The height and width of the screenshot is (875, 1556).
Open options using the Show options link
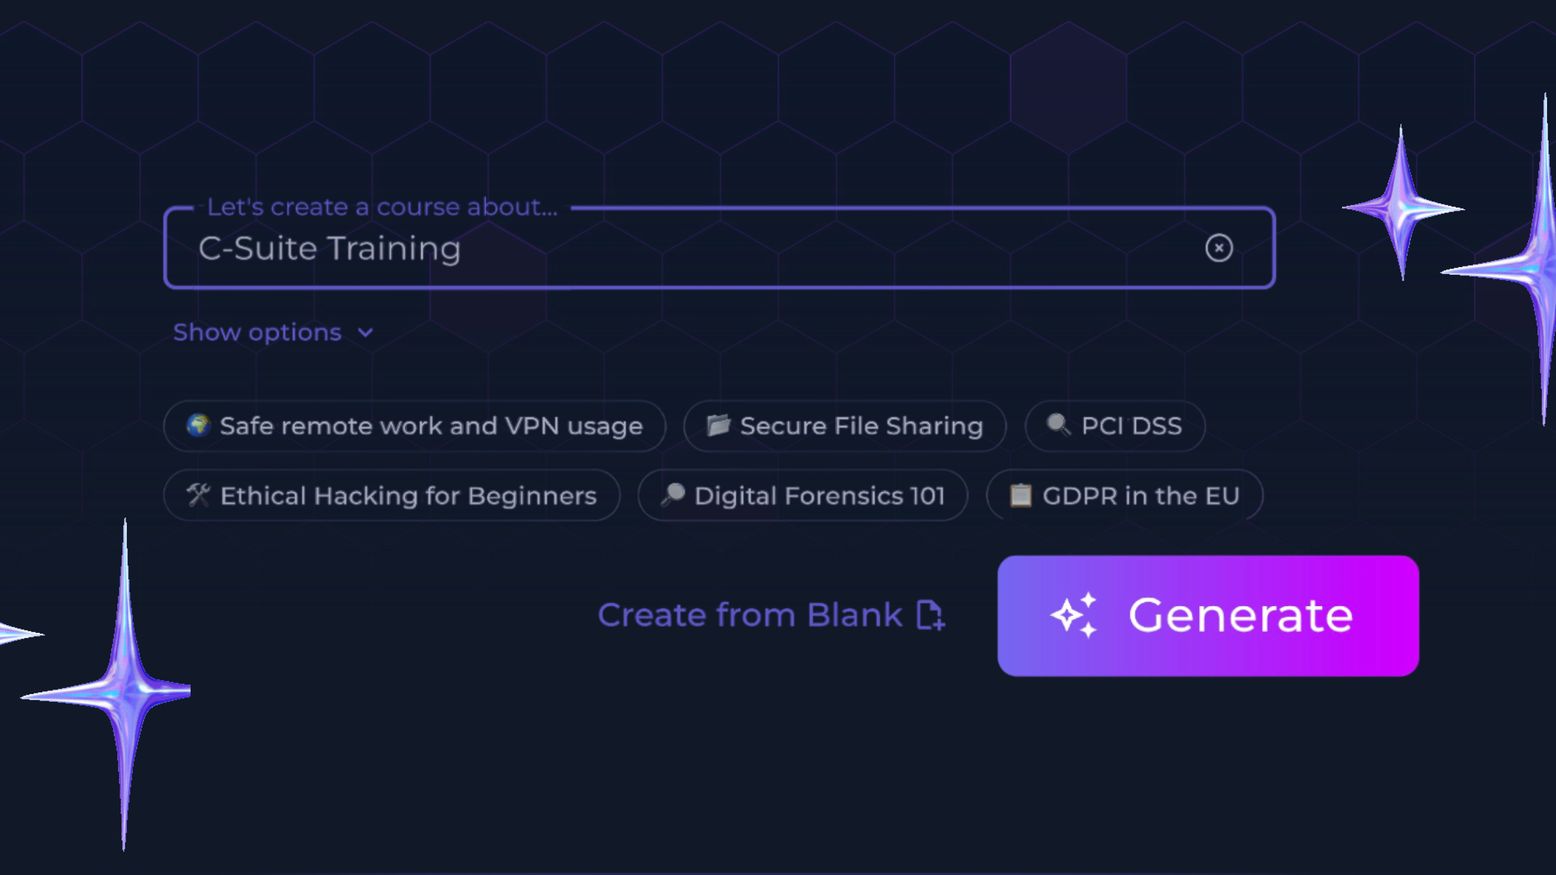click(x=257, y=332)
